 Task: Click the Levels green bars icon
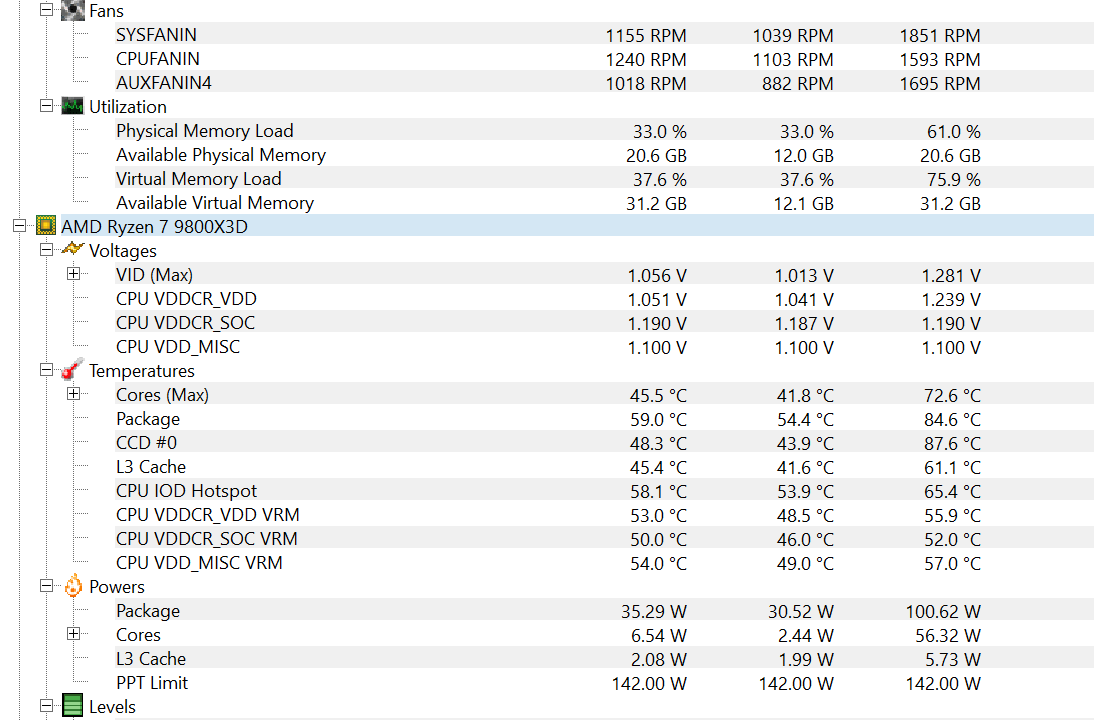point(73,706)
